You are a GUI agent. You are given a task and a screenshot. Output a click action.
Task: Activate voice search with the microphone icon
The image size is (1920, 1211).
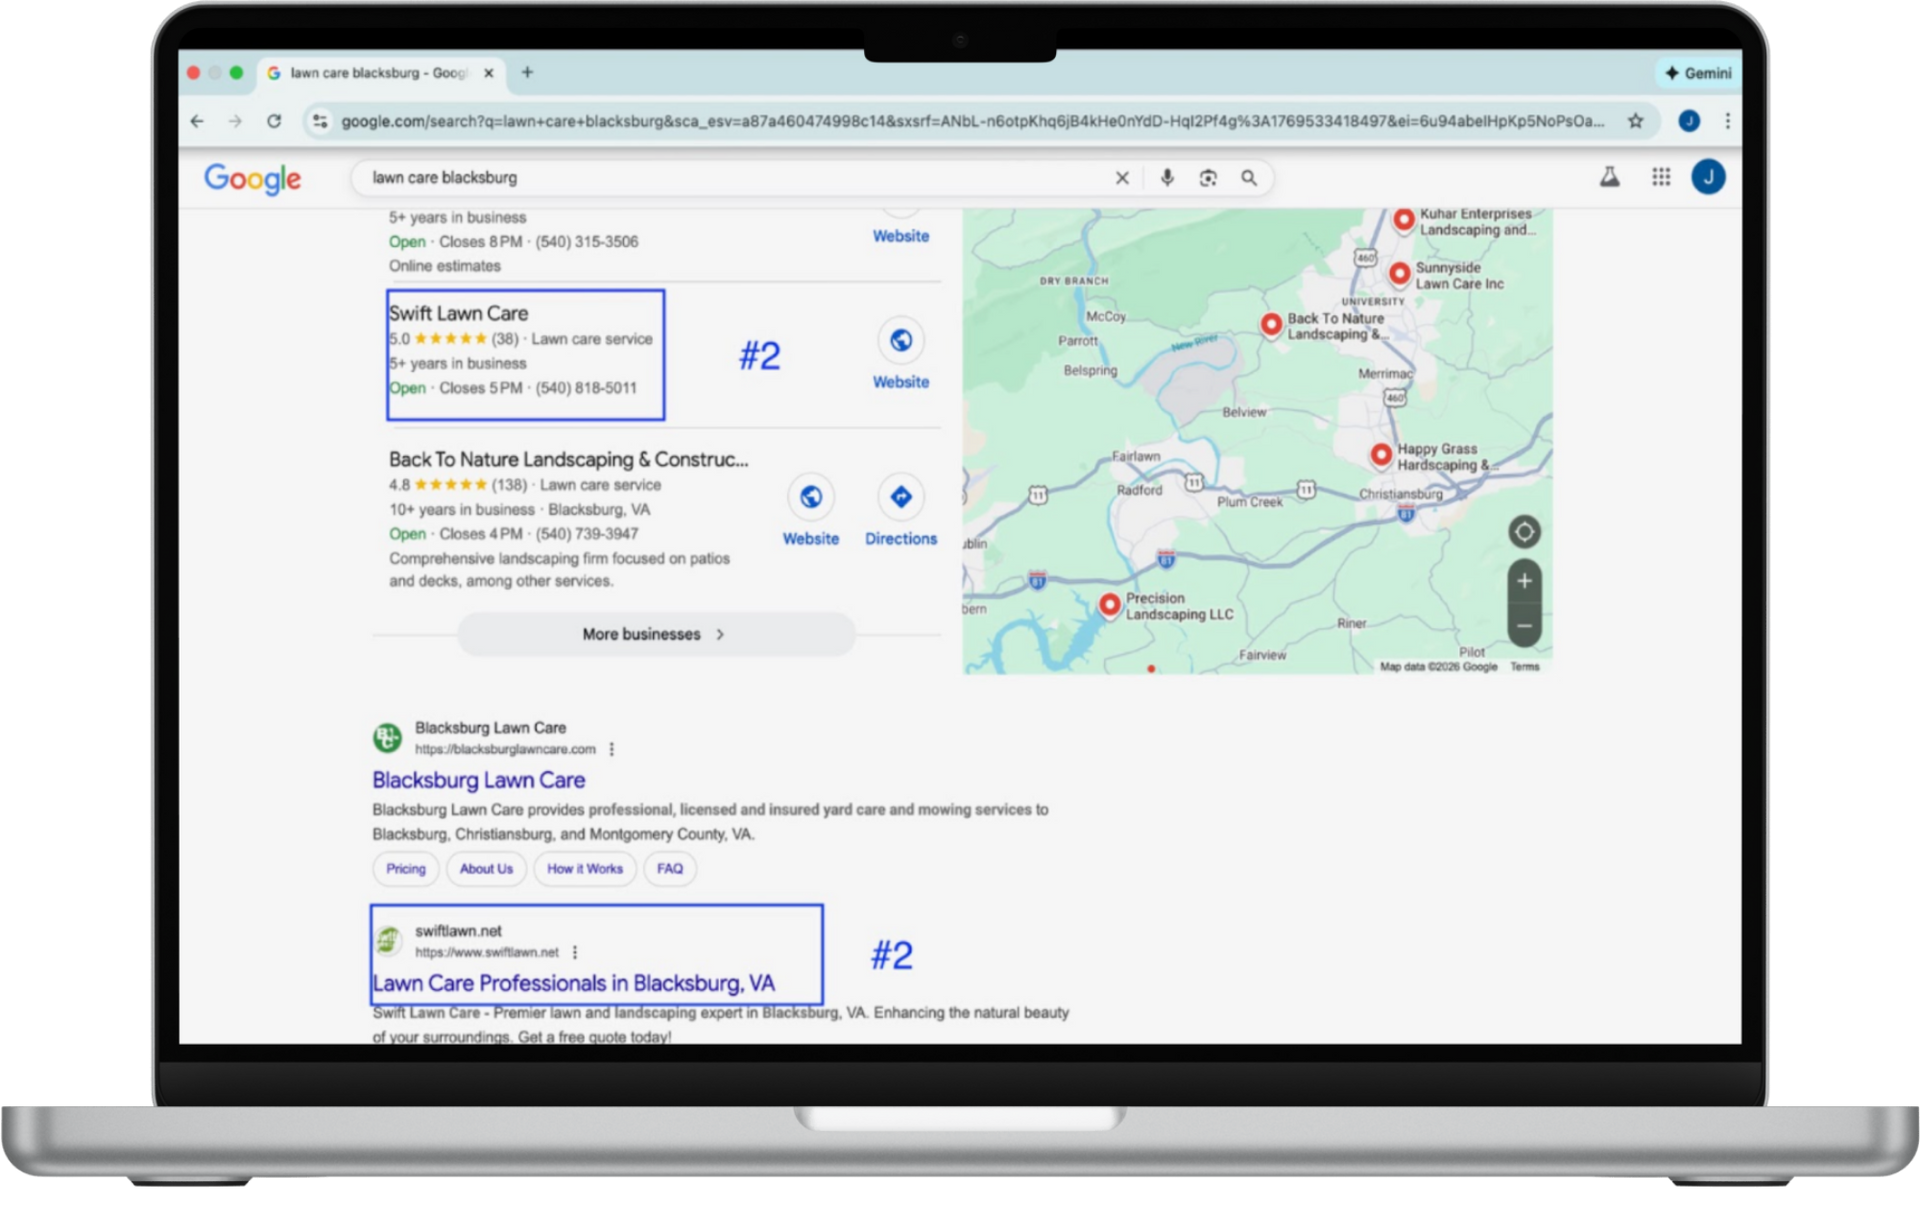point(1166,178)
